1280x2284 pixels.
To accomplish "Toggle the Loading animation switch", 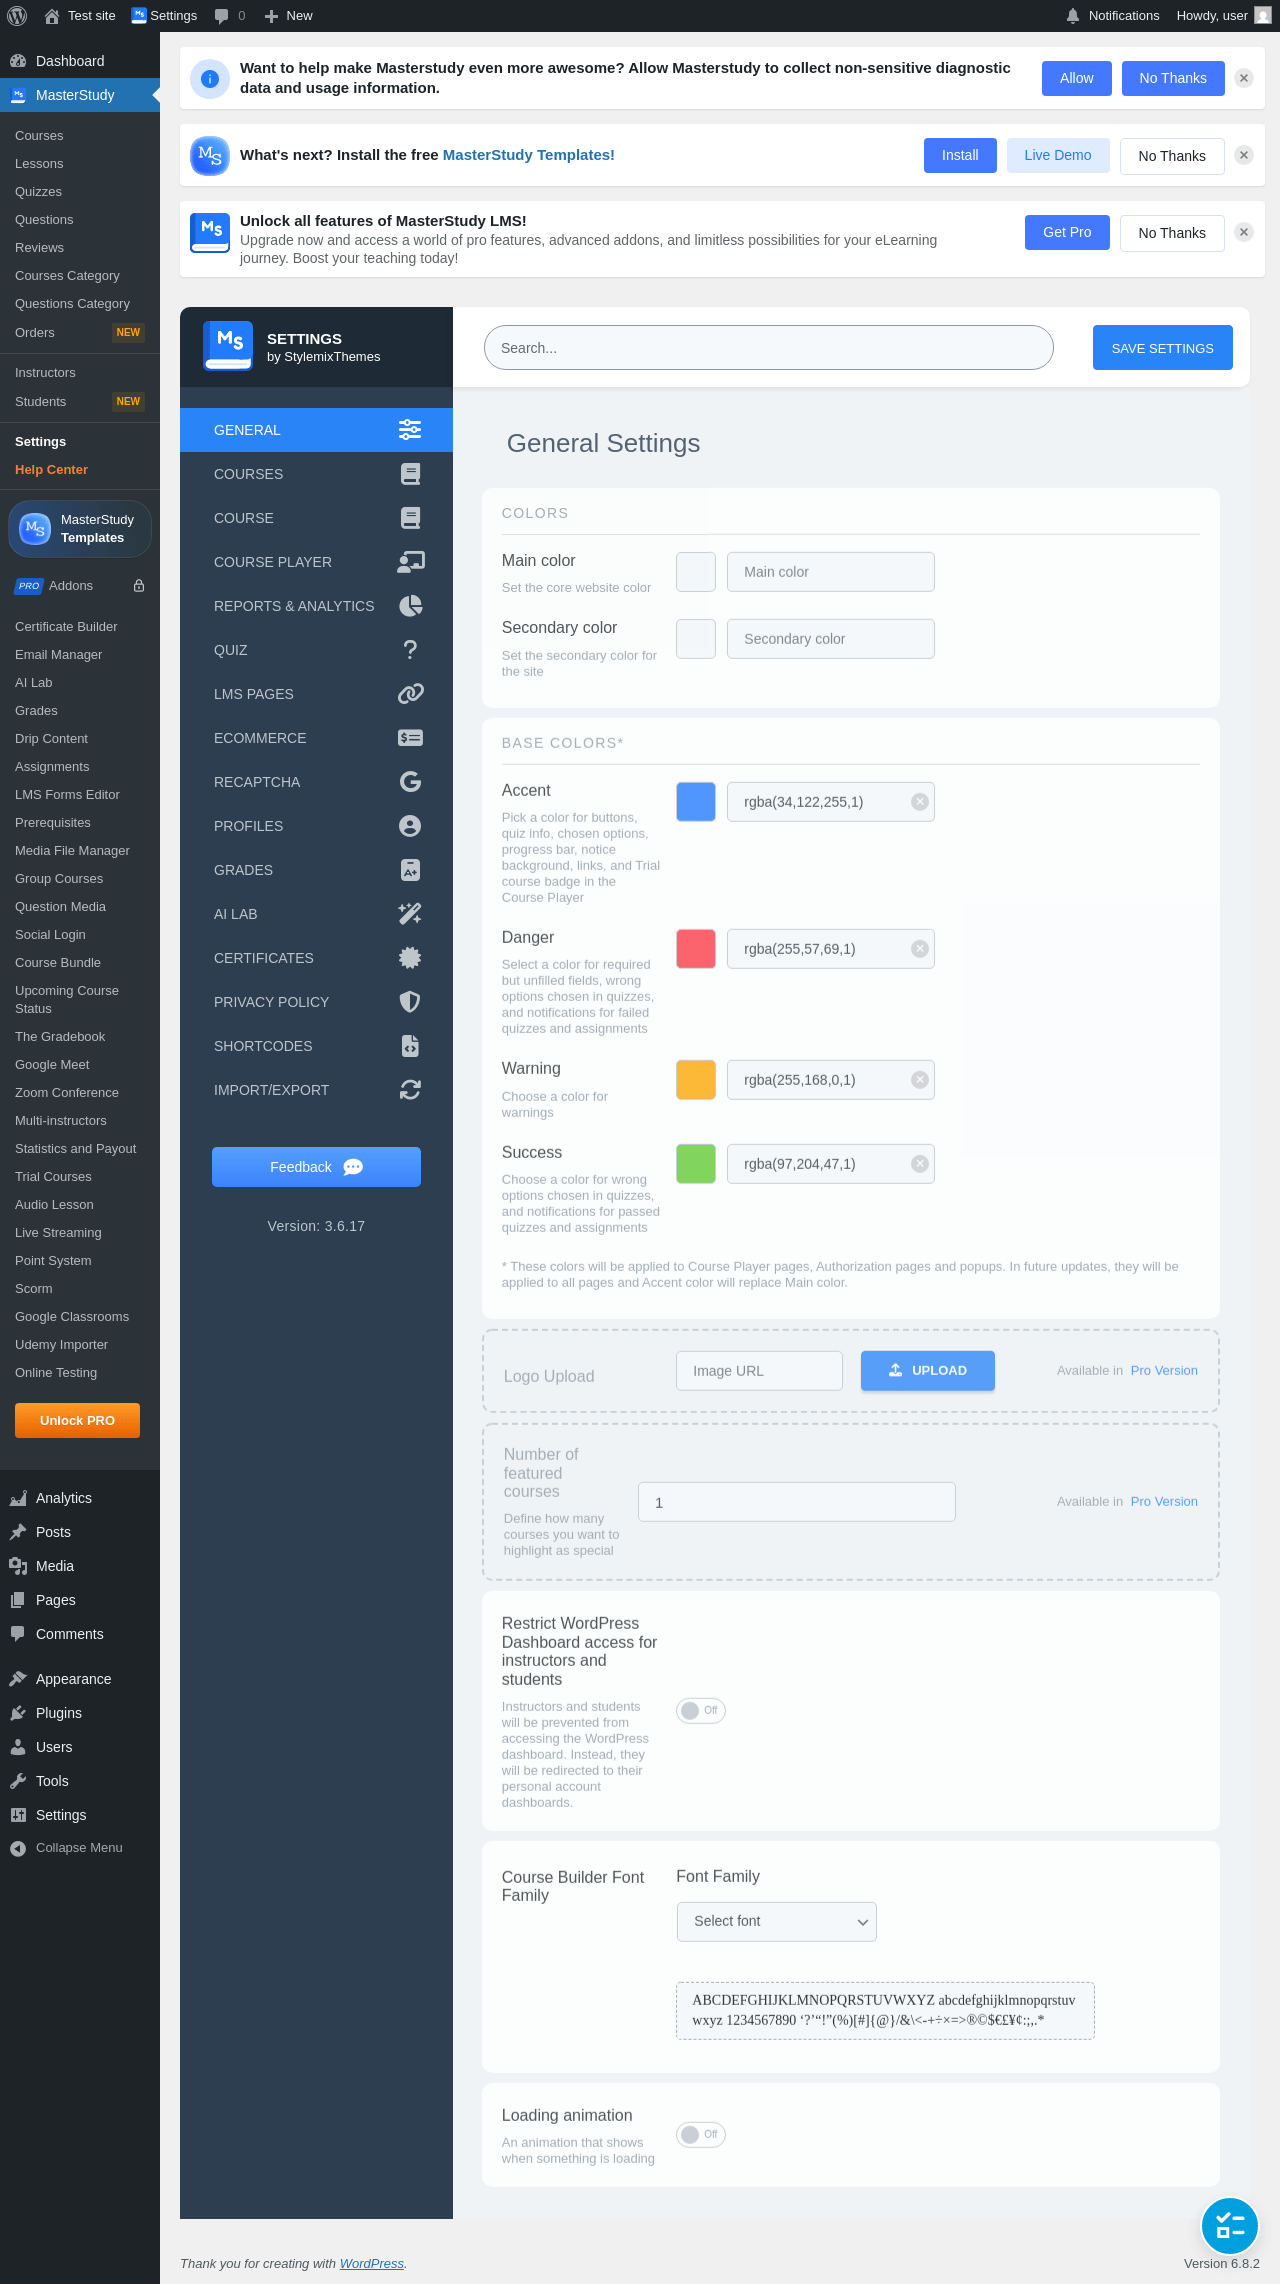I will pos(701,2134).
